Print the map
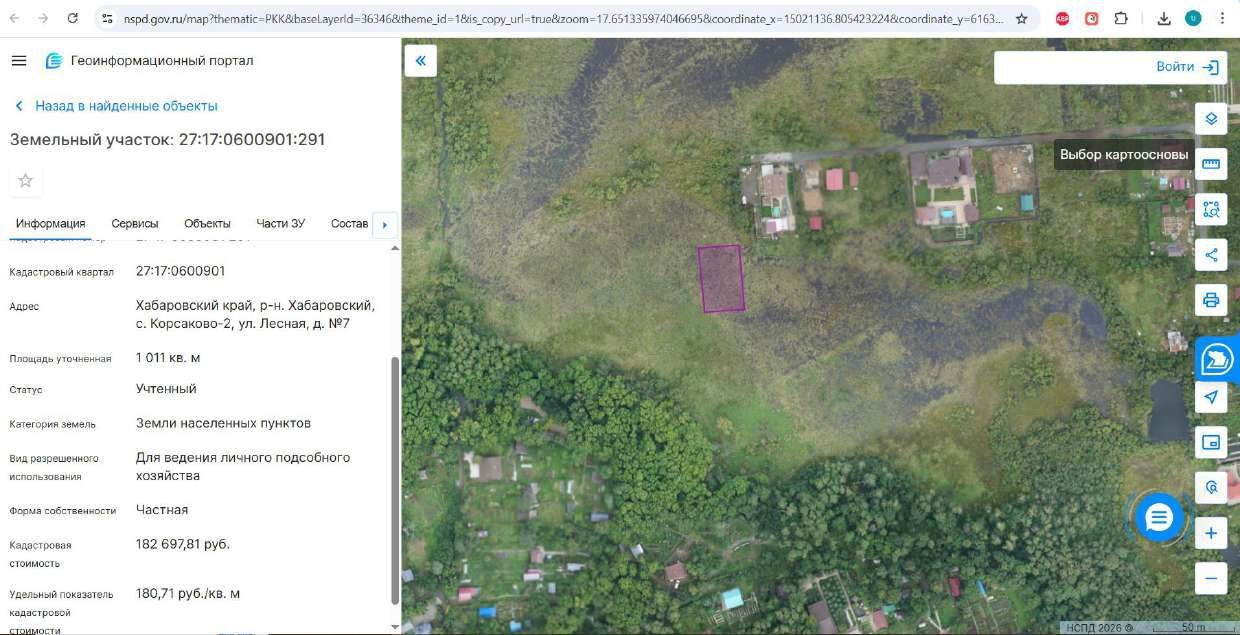This screenshot has width=1240, height=635. point(1211,299)
